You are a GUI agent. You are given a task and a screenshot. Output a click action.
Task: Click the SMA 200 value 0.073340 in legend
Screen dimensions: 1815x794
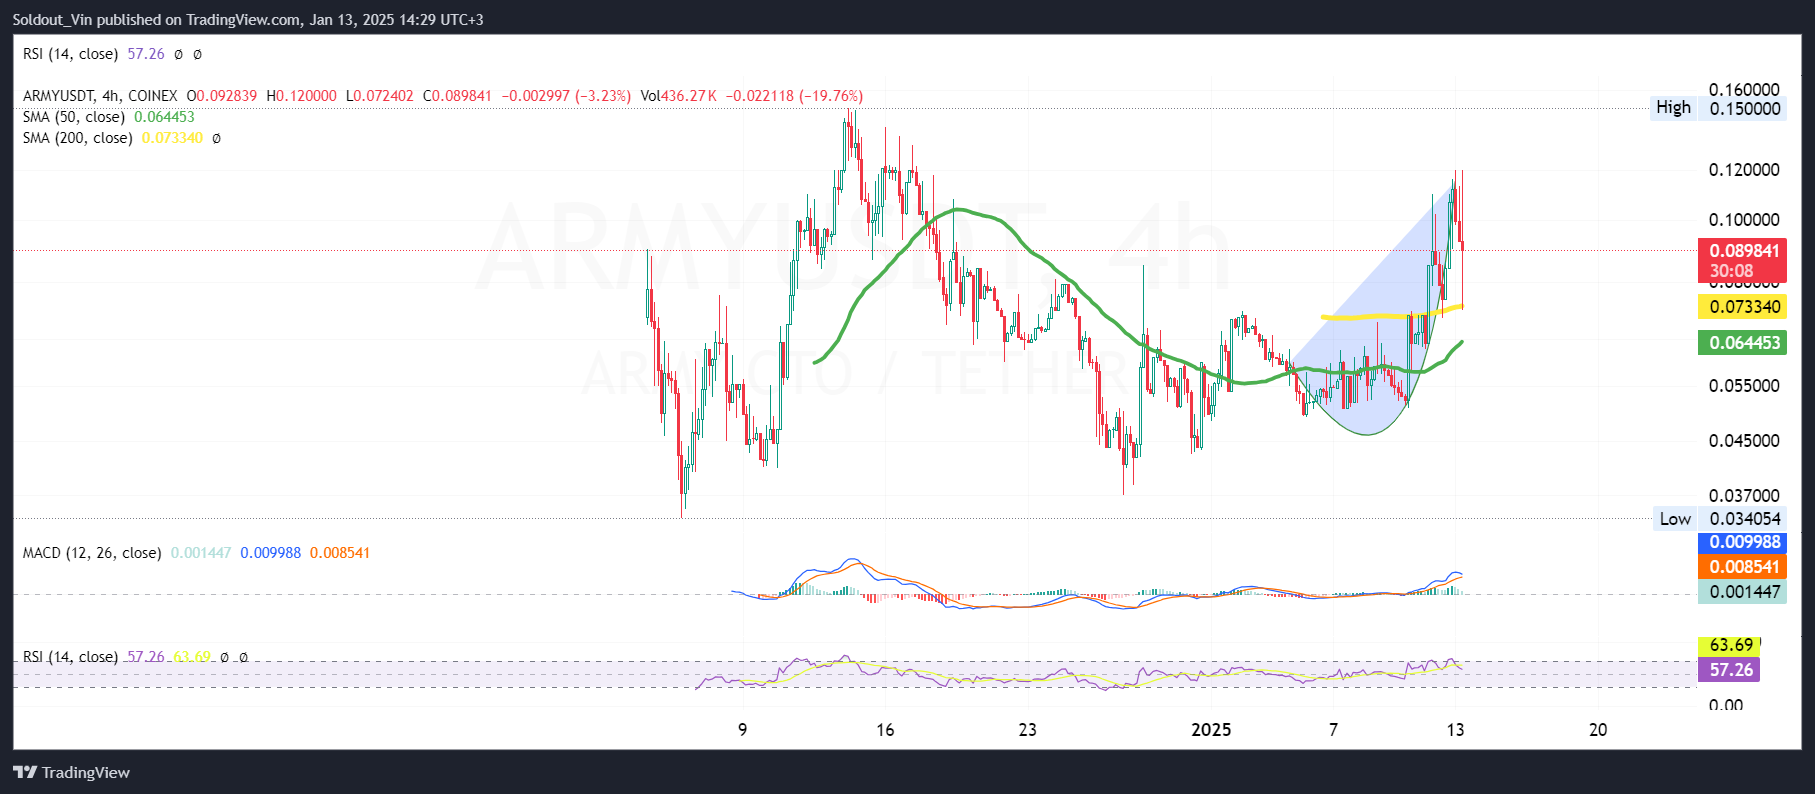172,138
